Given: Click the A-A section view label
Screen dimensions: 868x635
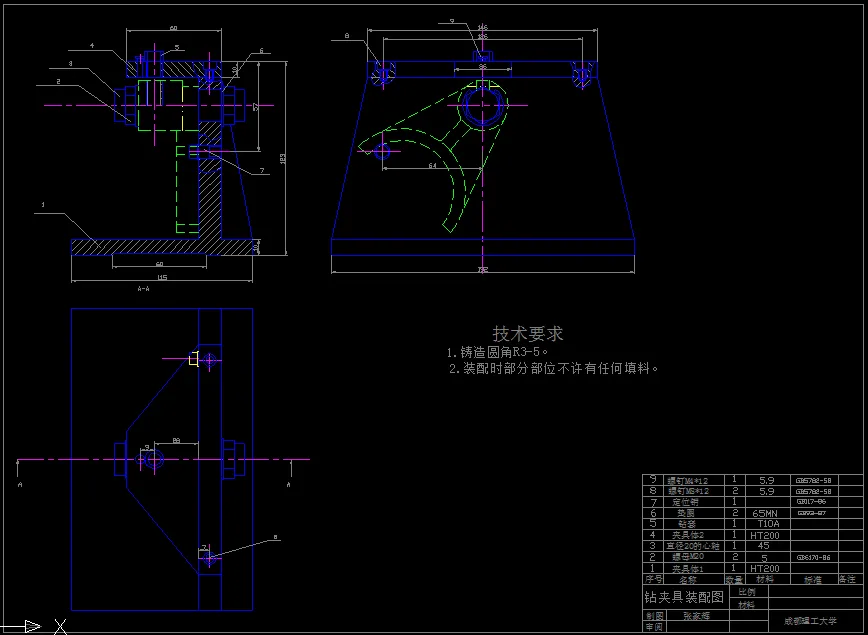Looking at the screenshot, I should click(143, 288).
